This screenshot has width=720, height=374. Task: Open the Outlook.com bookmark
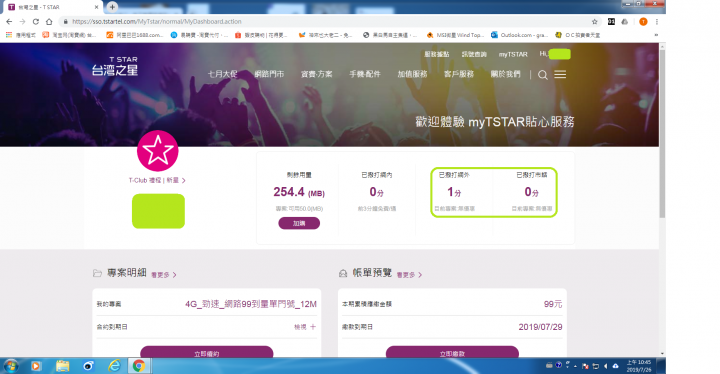519,35
